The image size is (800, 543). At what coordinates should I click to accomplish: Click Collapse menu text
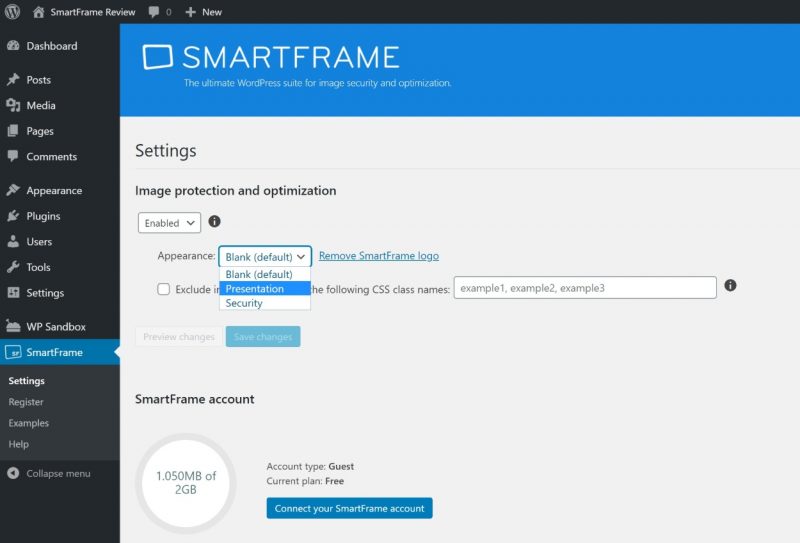[x=58, y=474]
